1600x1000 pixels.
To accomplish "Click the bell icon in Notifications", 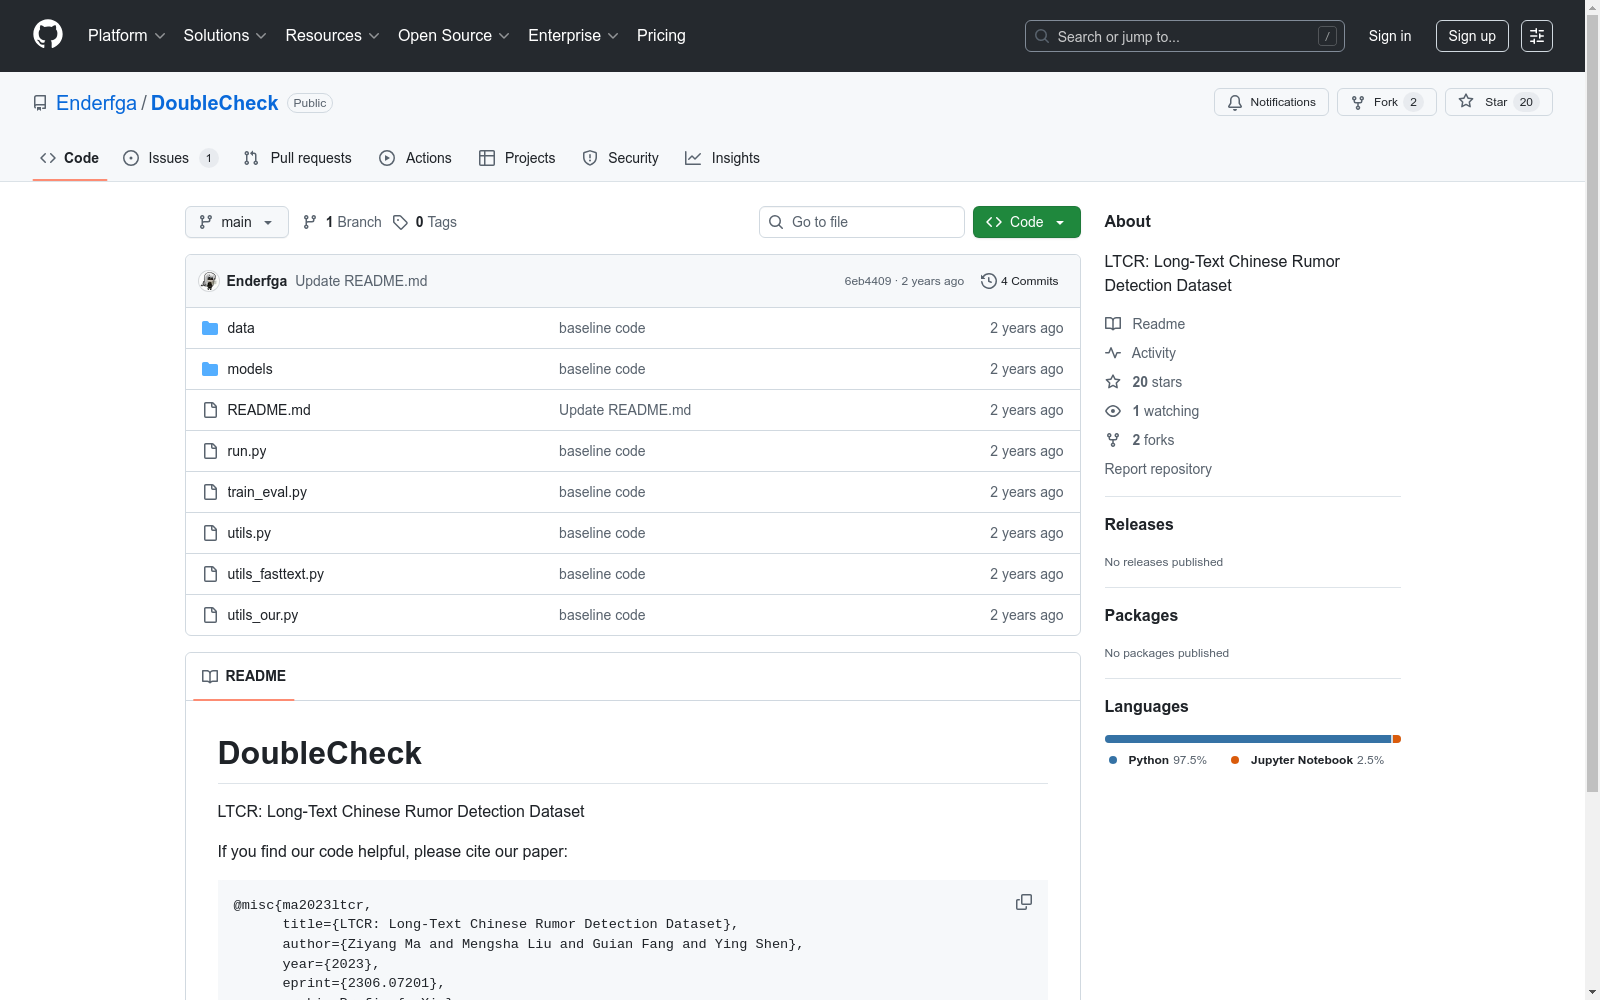I will pos(1235,102).
